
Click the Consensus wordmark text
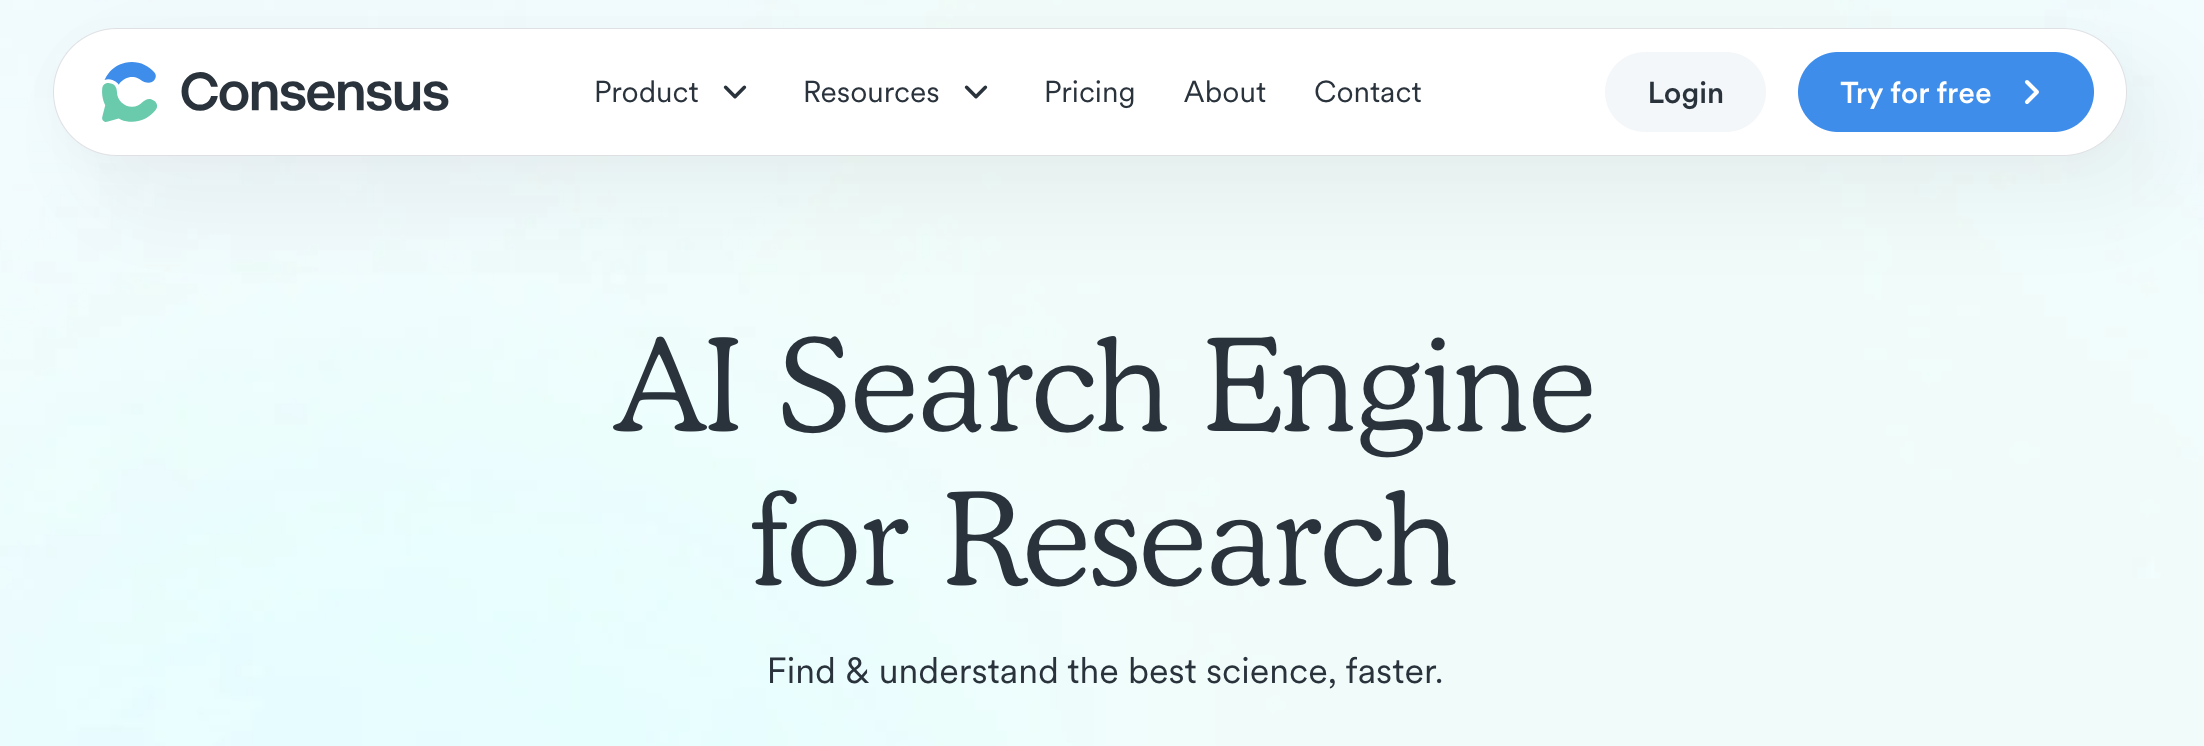click(x=314, y=92)
